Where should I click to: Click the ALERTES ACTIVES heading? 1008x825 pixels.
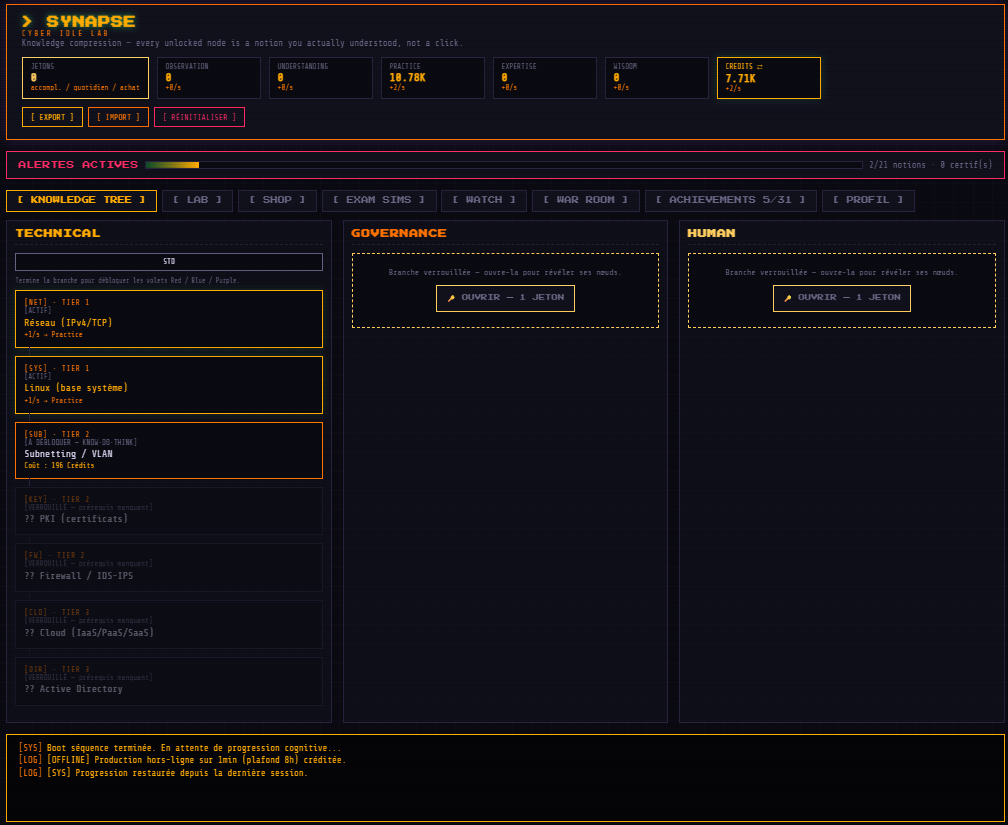[78, 165]
